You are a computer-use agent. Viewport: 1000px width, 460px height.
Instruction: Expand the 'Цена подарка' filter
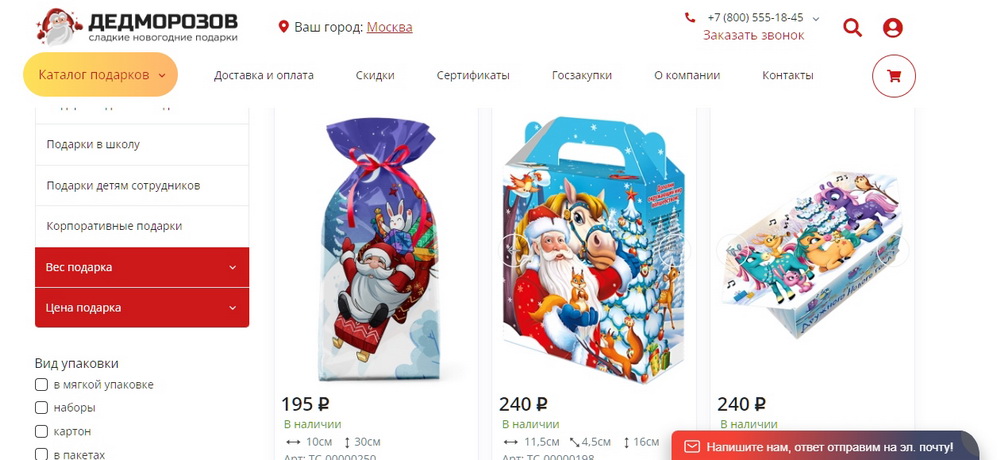[142, 308]
